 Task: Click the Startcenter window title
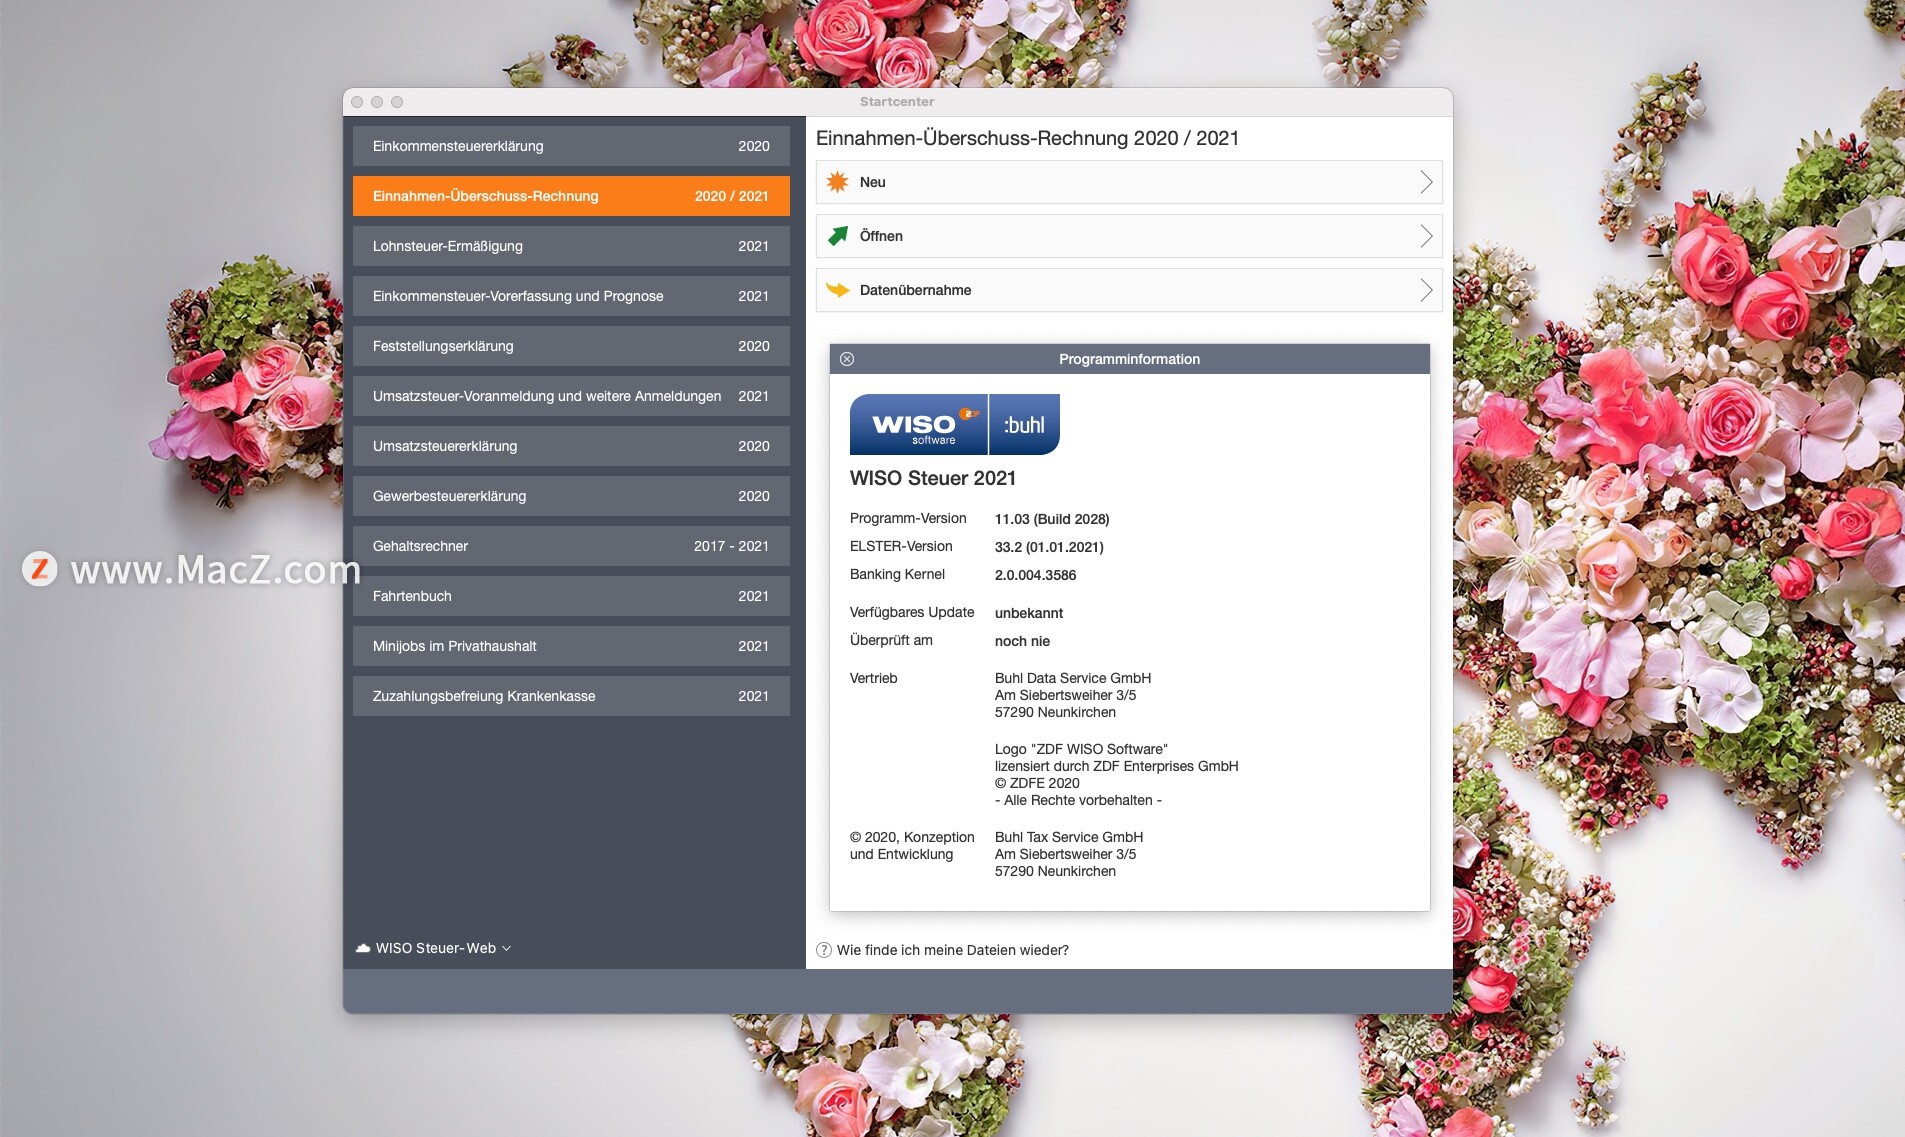tap(897, 102)
